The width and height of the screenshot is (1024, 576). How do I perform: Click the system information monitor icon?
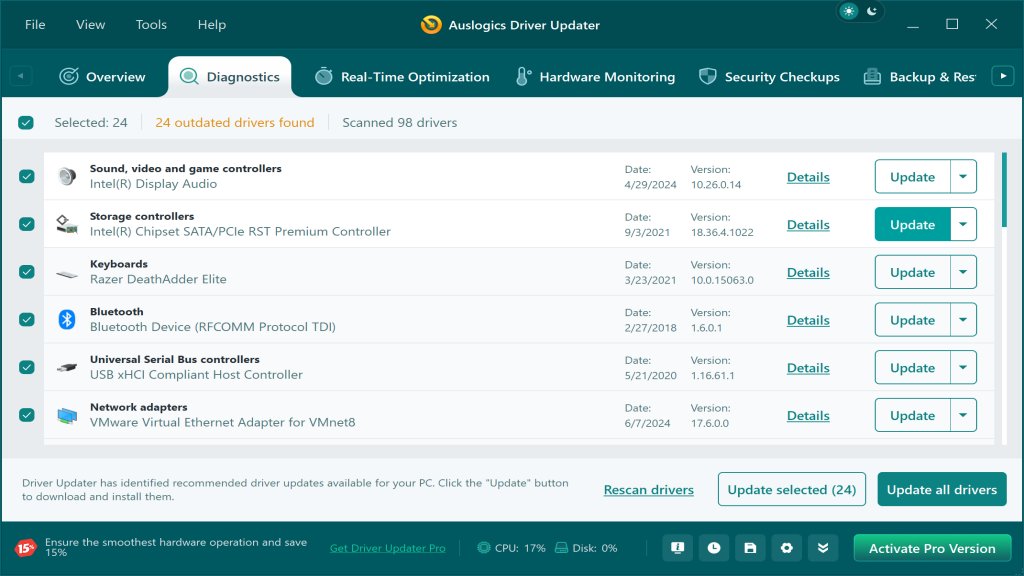click(x=678, y=548)
